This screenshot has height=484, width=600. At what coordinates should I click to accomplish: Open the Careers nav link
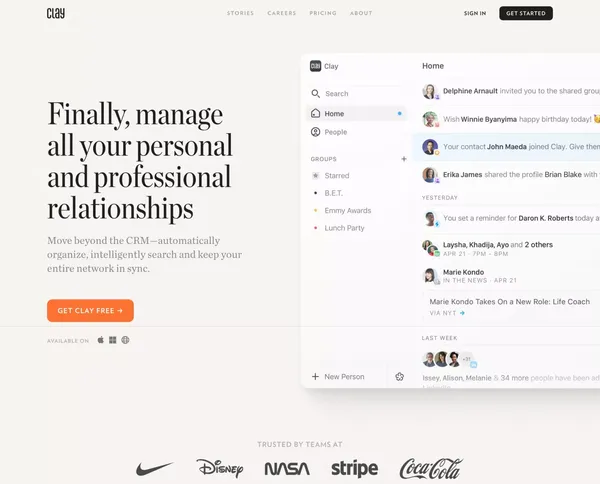coord(282,13)
